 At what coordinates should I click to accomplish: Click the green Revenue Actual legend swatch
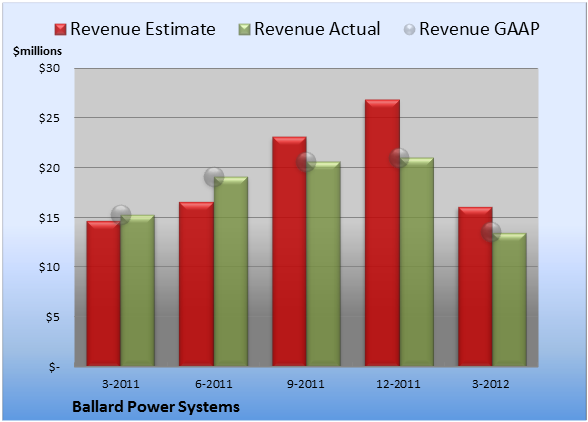coord(244,30)
